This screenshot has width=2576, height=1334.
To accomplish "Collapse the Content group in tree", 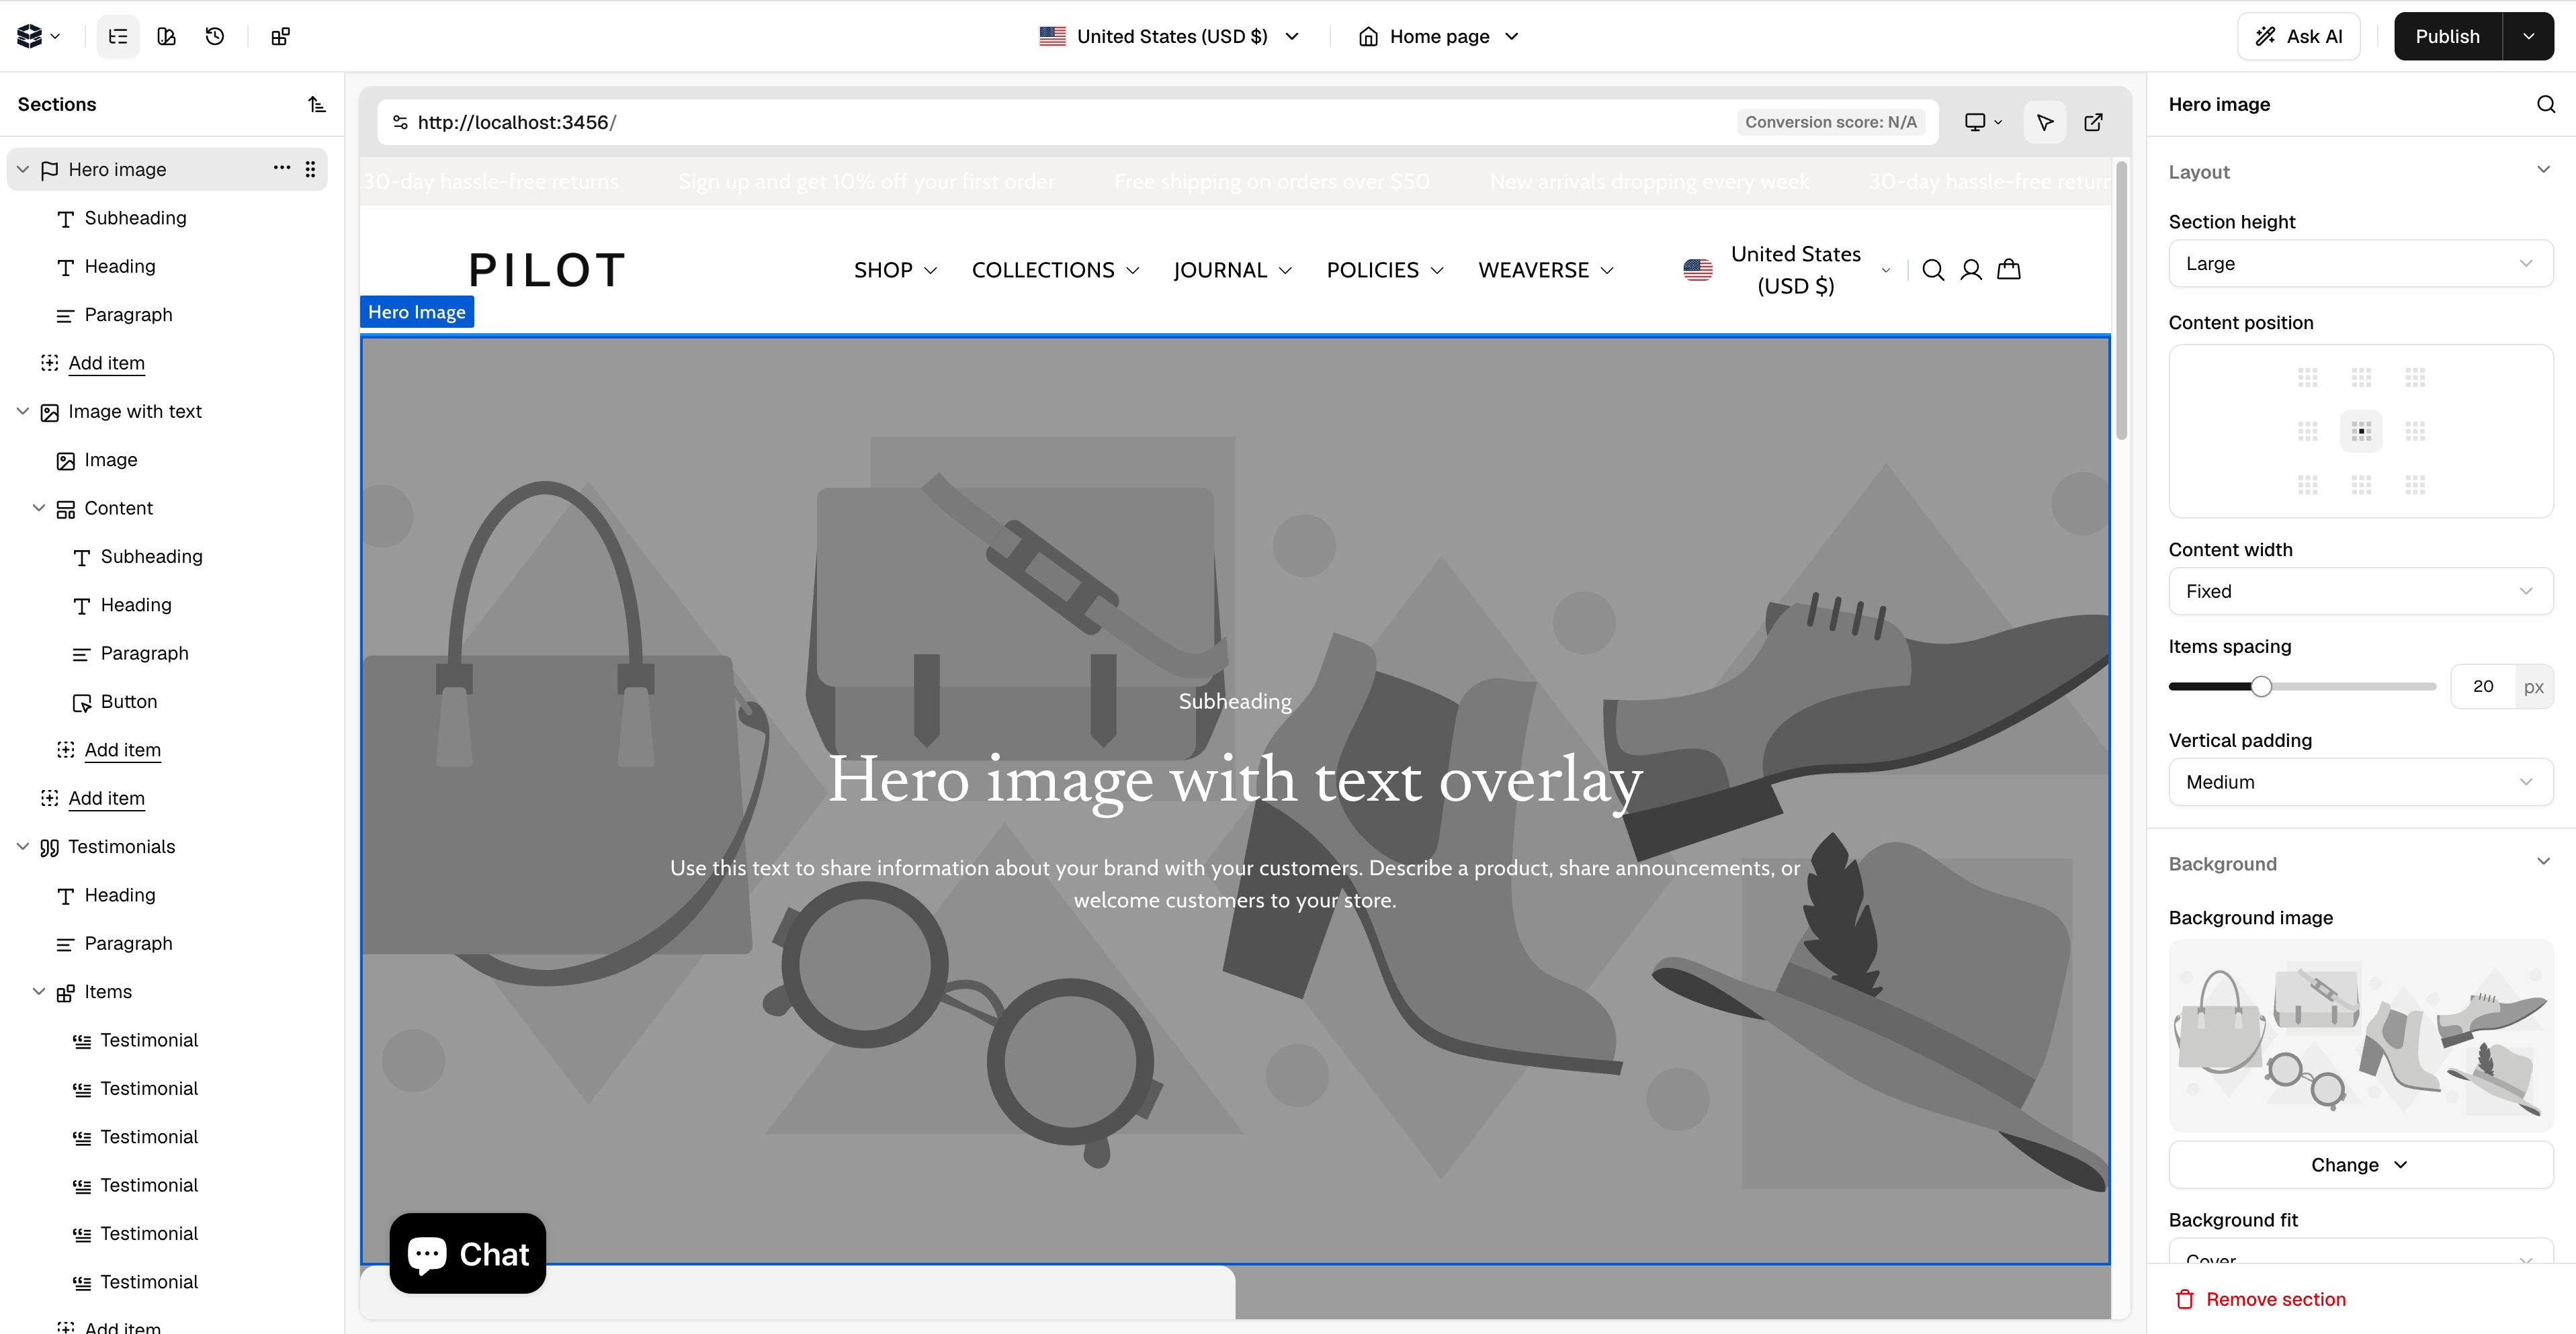I will [x=39, y=508].
